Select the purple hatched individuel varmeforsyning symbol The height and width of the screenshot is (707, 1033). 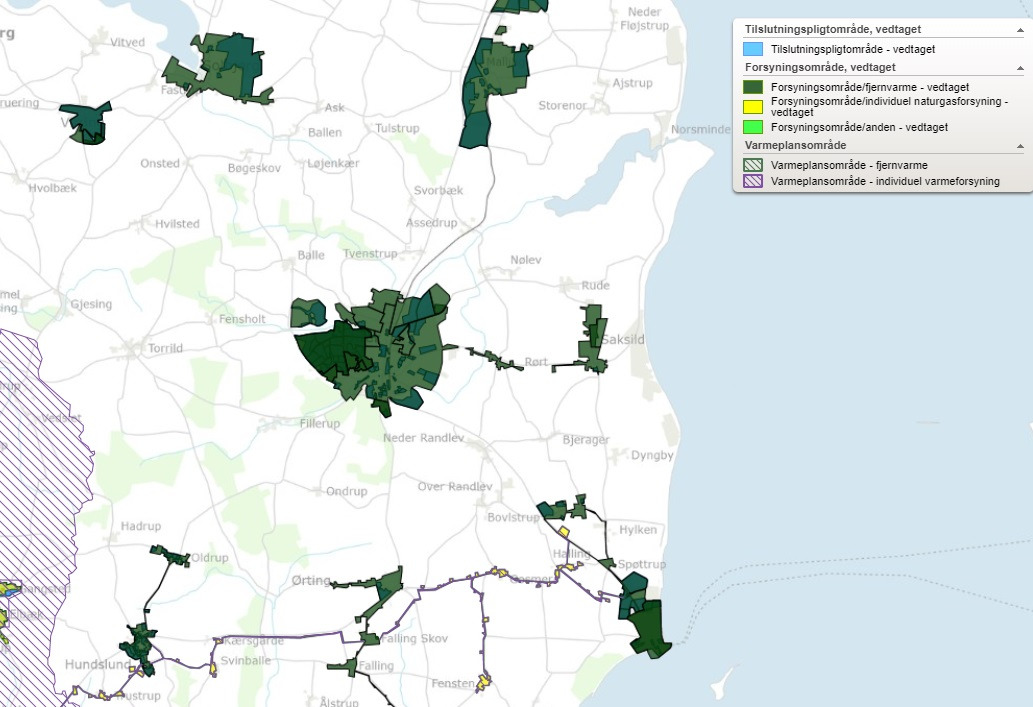[x=753, y=182]
